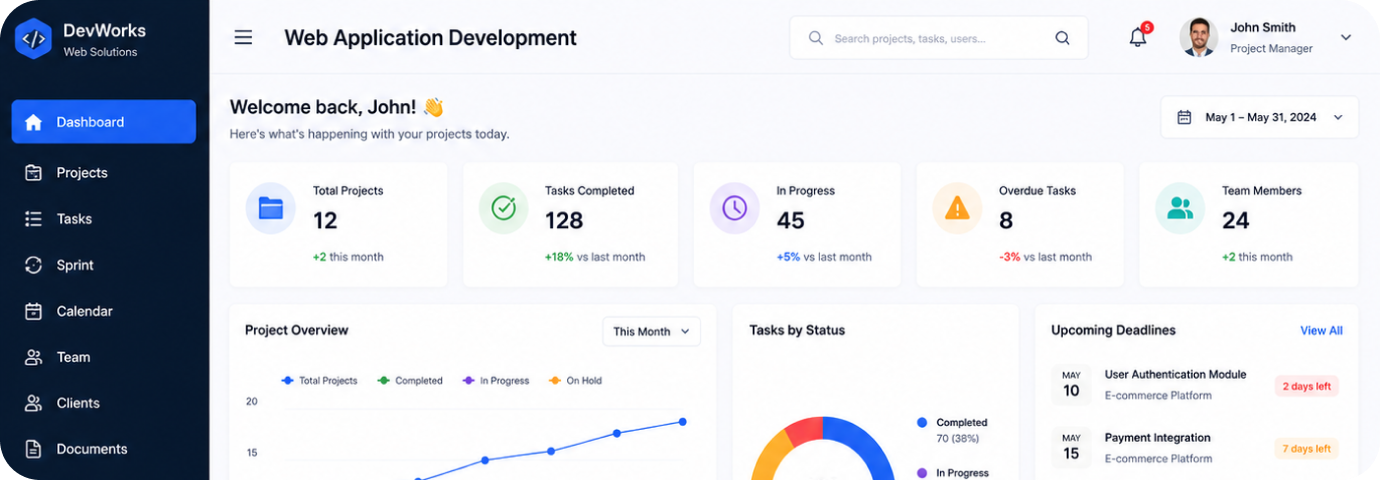Click the Tasks Completed checkmark icon
The height and width of the screenshot is (480, 1380).
click(x=503, y=208)
